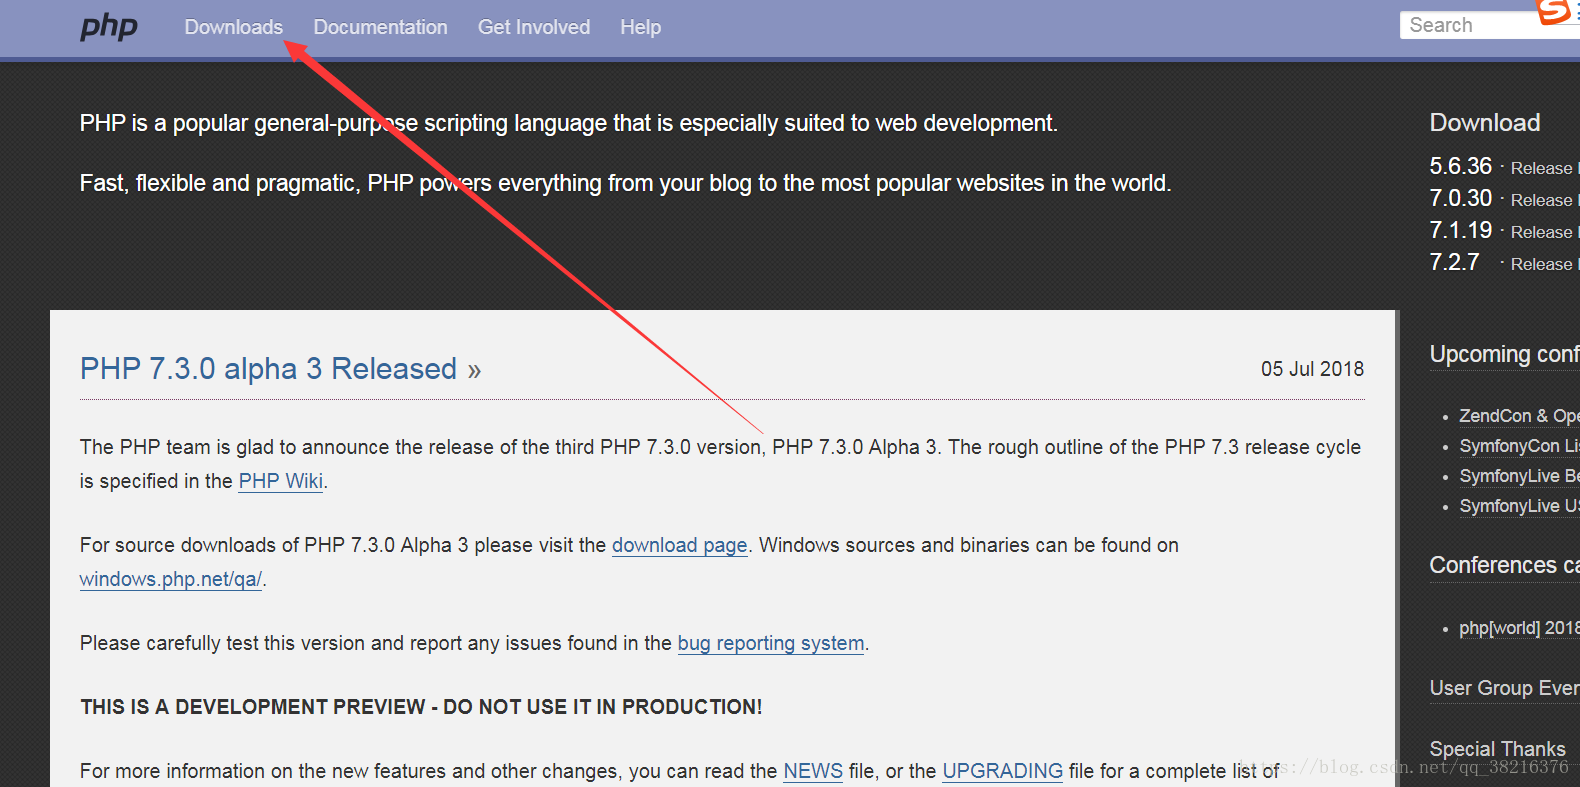Open the Get Involved menu

point(534,27)
